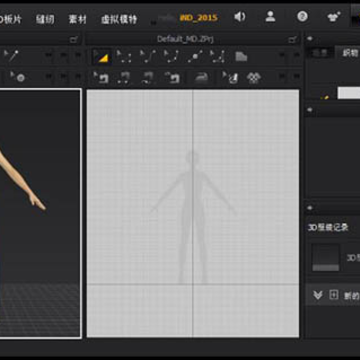Image resolution: width=360 pixels, height=360 pixels.
Task: Click the T-shirt icon in top bar
Action: 334,17
